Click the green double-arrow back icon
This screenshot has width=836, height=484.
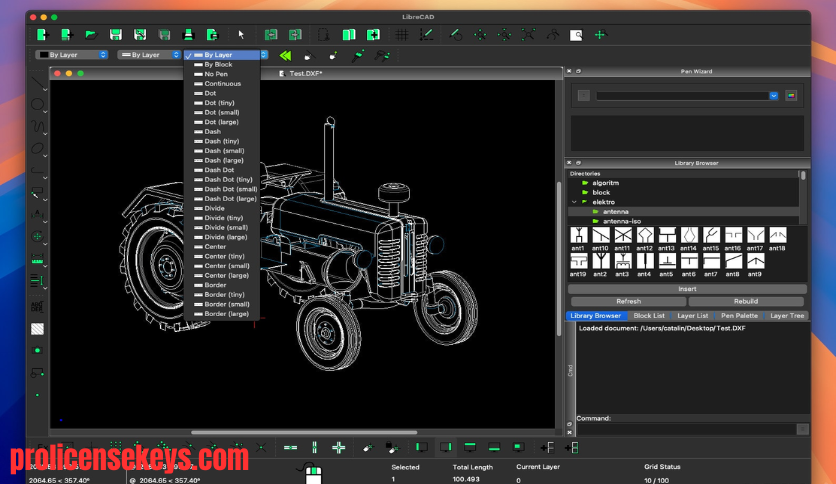point(285,55)
